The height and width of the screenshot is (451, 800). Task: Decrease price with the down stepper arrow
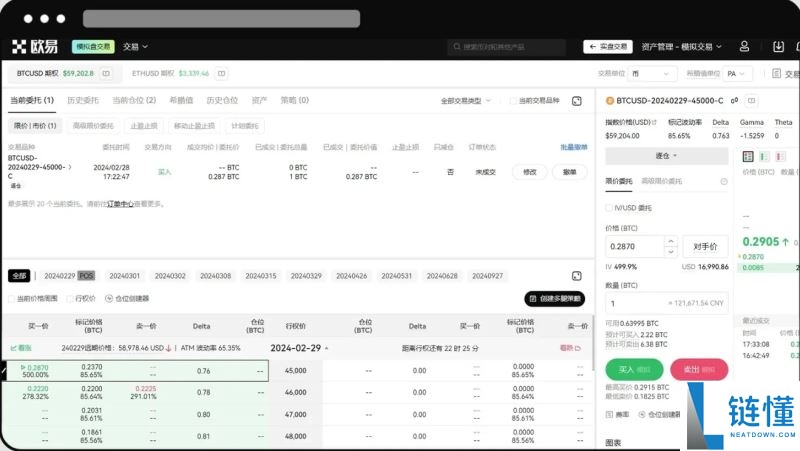pyautogui.click(x=671, y=252)
